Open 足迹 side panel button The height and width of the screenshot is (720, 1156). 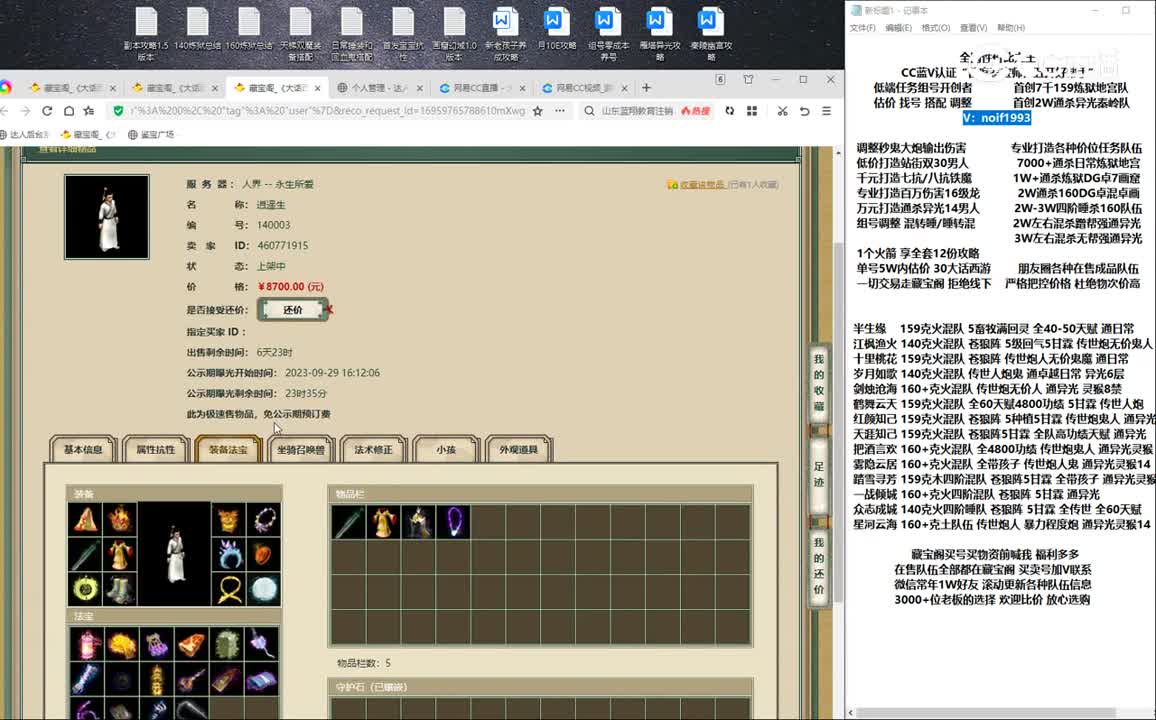819,475
